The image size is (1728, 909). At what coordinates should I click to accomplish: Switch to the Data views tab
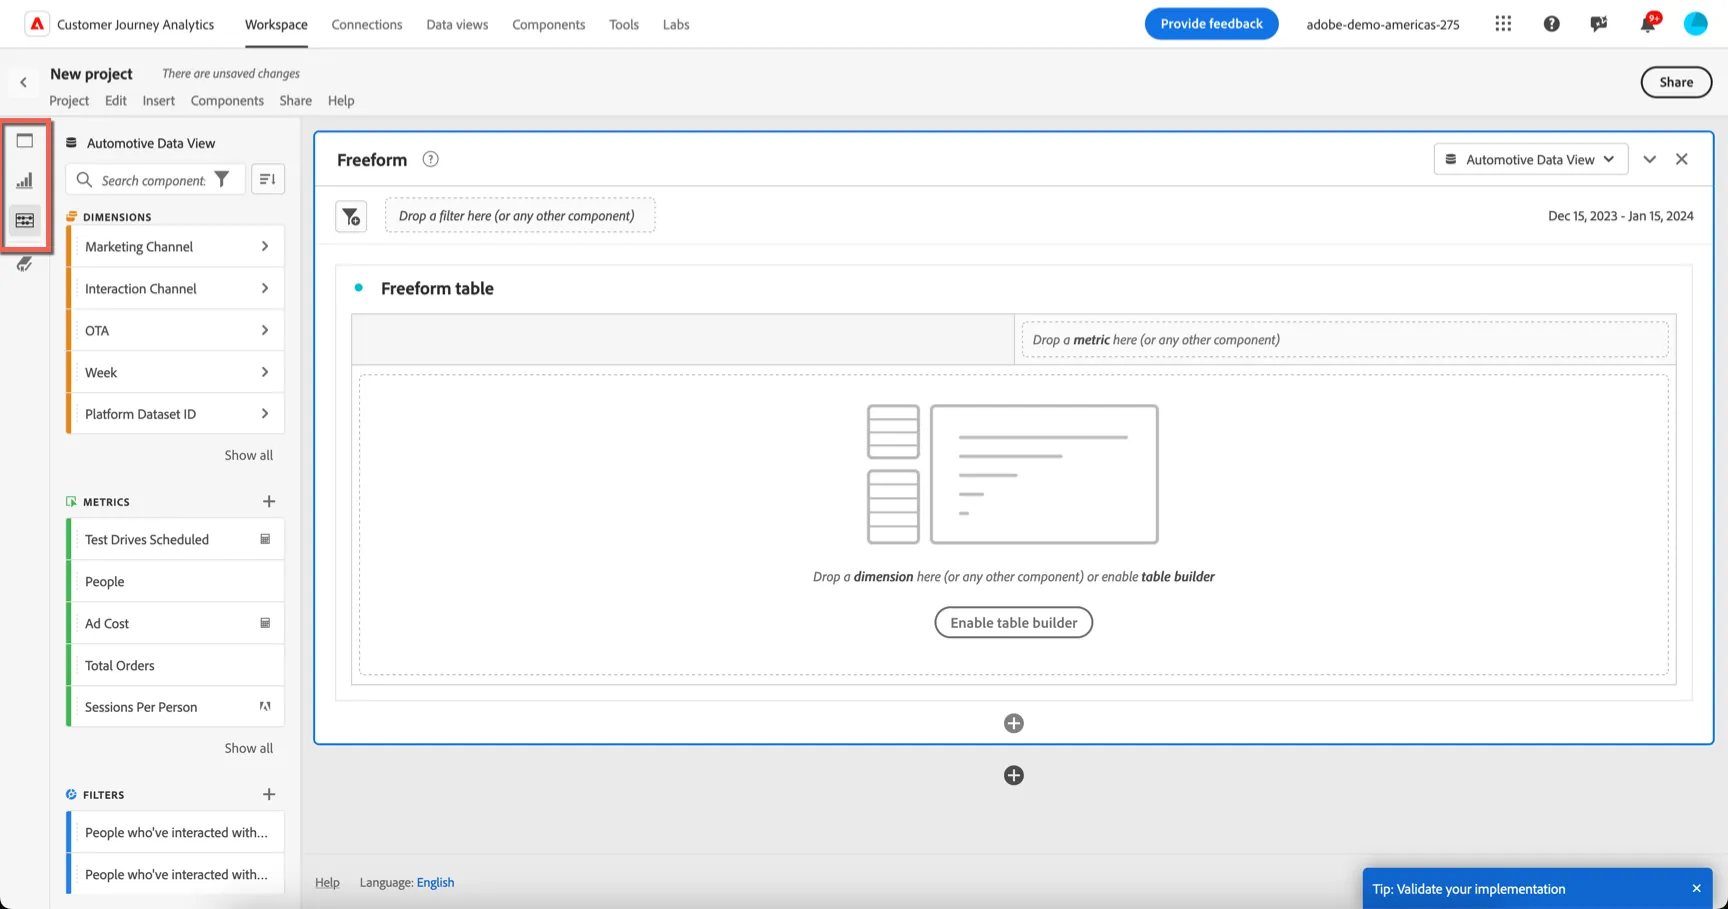click(457, 24)
